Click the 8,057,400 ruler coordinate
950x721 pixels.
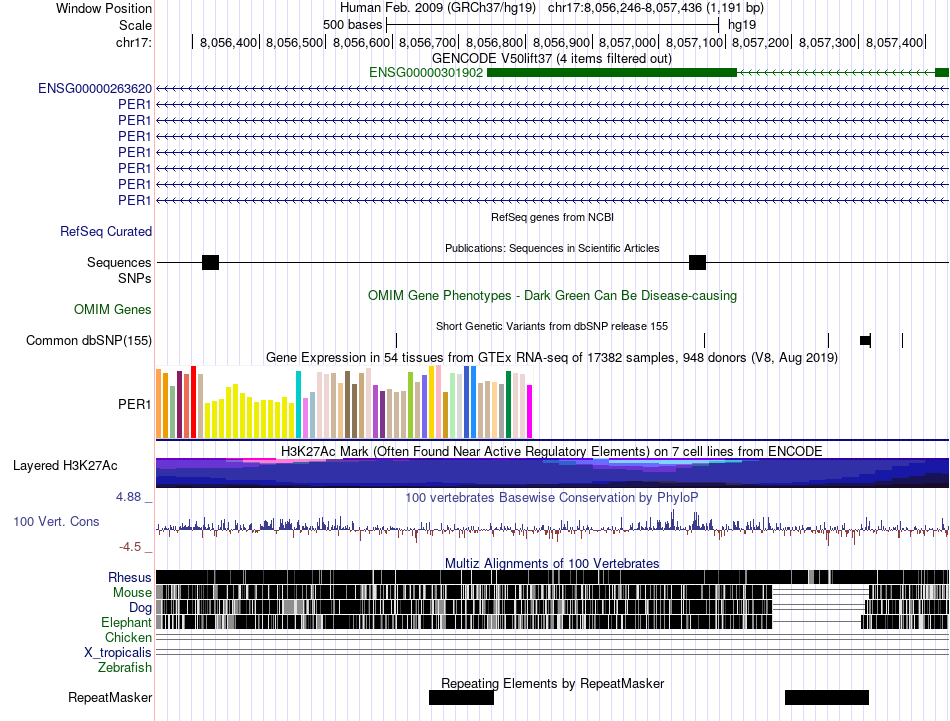tap(894, 42)
